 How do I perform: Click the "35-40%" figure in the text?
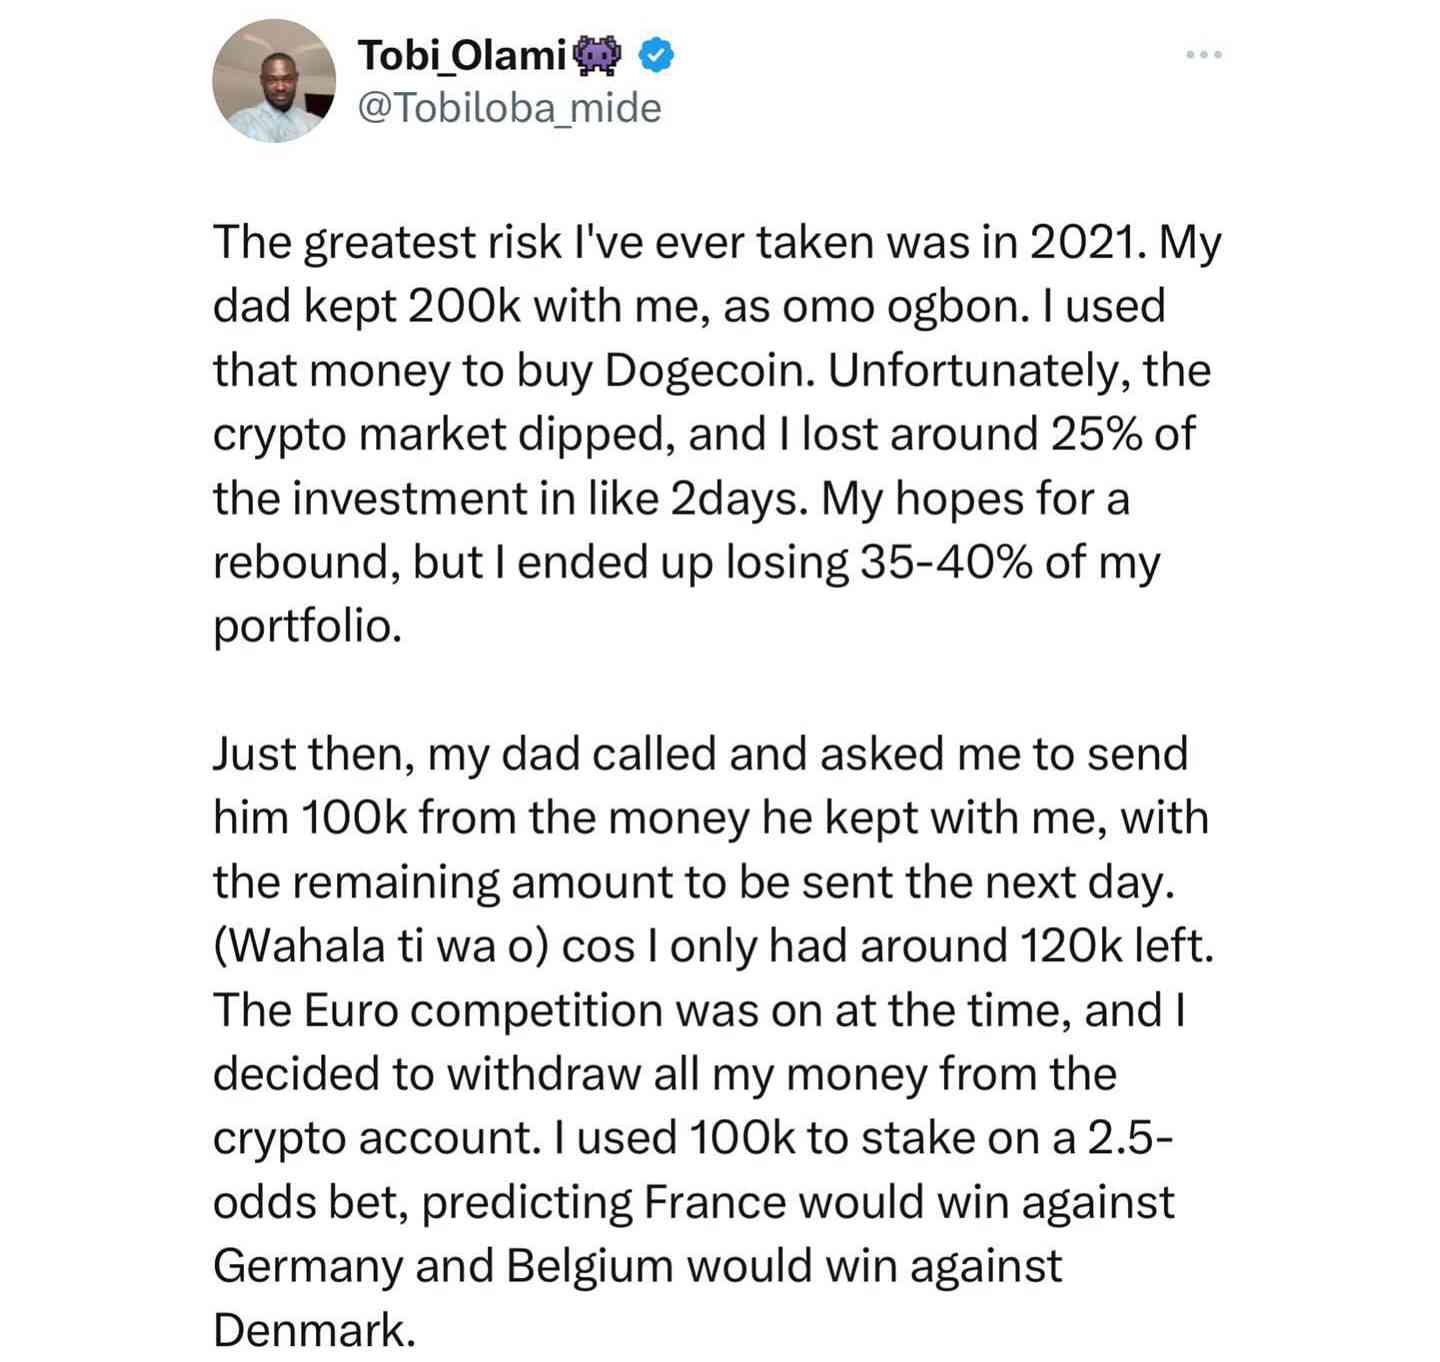pyautogui.click(x=943, y=562)
